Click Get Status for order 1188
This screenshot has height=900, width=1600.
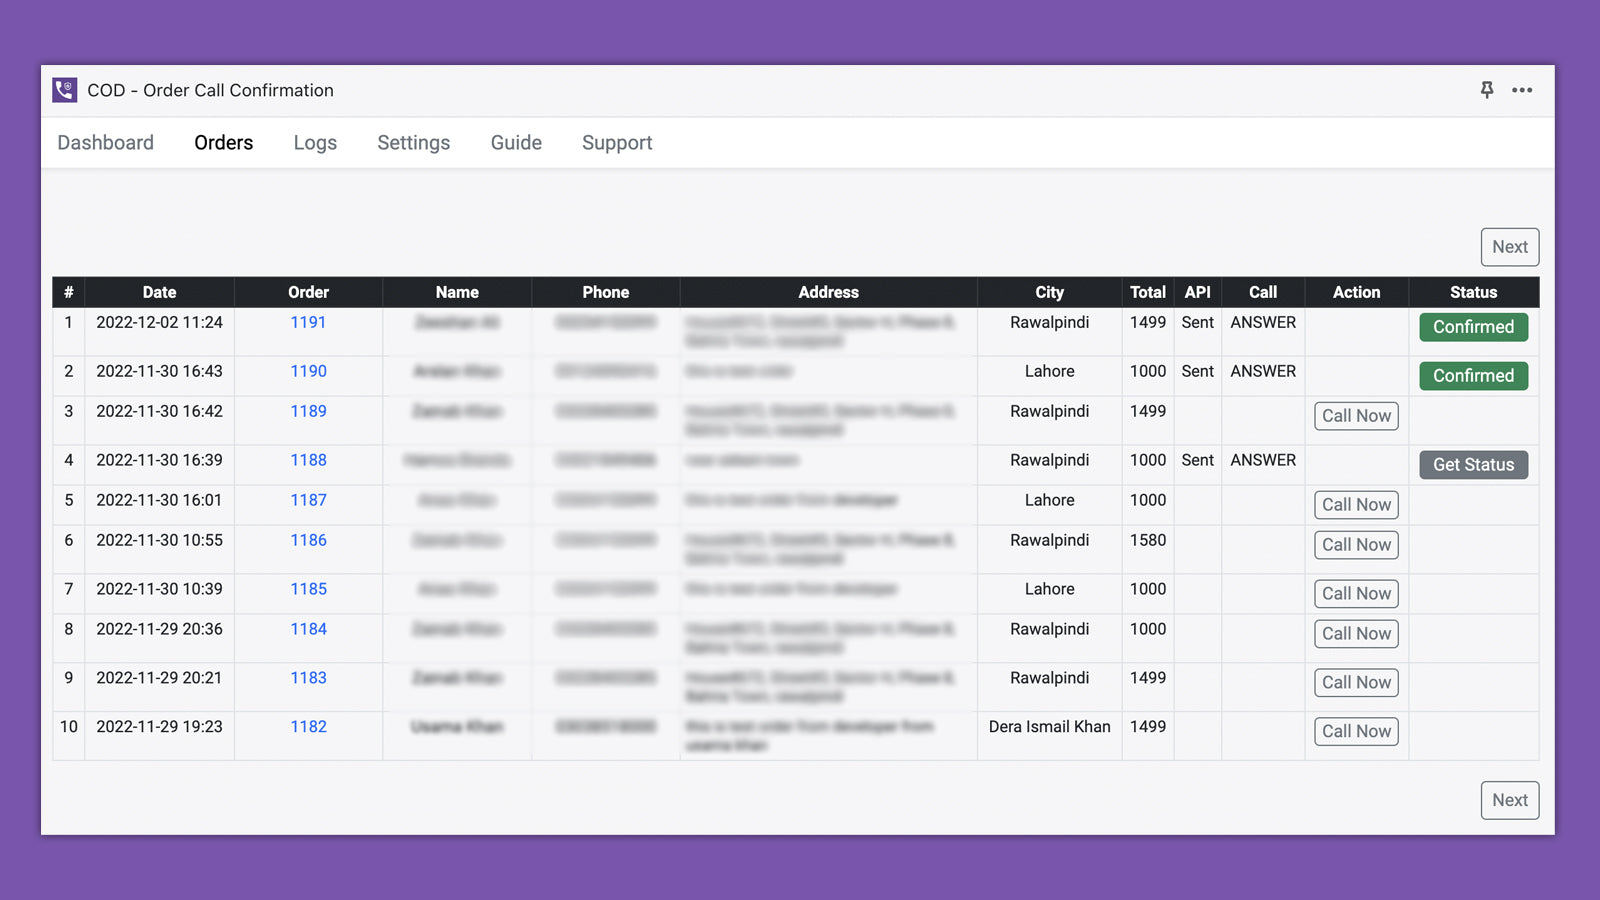coord(1473,464)
